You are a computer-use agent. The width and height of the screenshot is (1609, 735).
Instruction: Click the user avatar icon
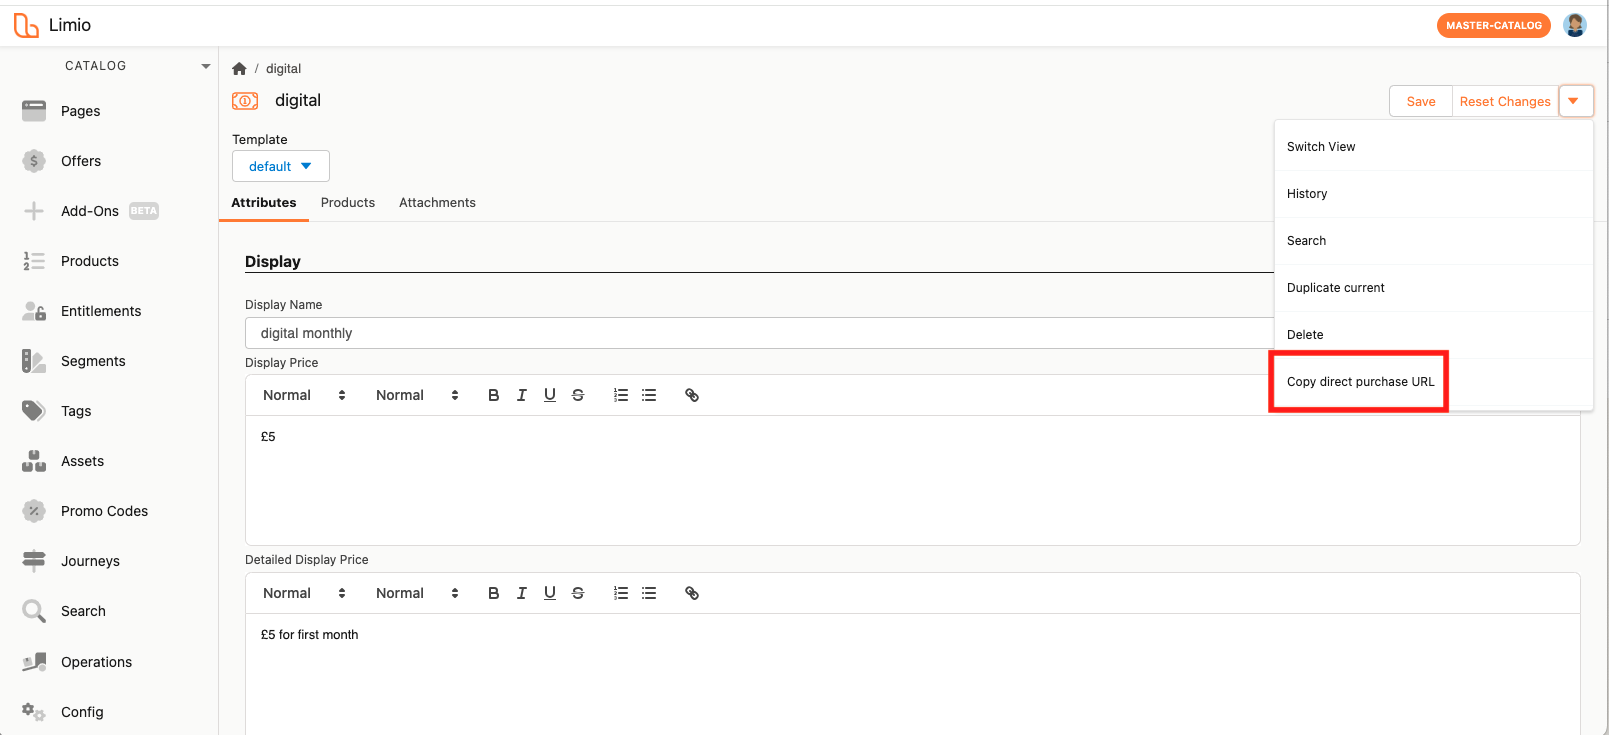tap(1575, 25)
